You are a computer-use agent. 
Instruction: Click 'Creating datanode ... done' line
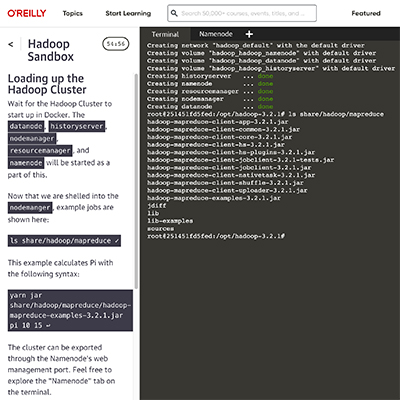pyautogui.click(x=210, y=107)
